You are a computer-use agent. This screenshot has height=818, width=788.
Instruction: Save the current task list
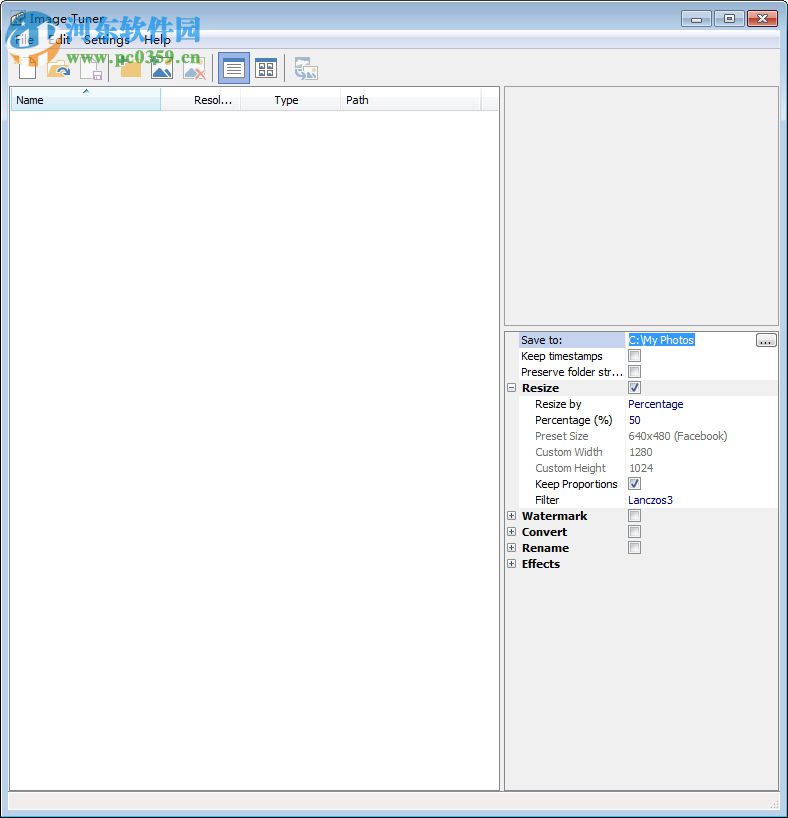[x=91, y=68]
